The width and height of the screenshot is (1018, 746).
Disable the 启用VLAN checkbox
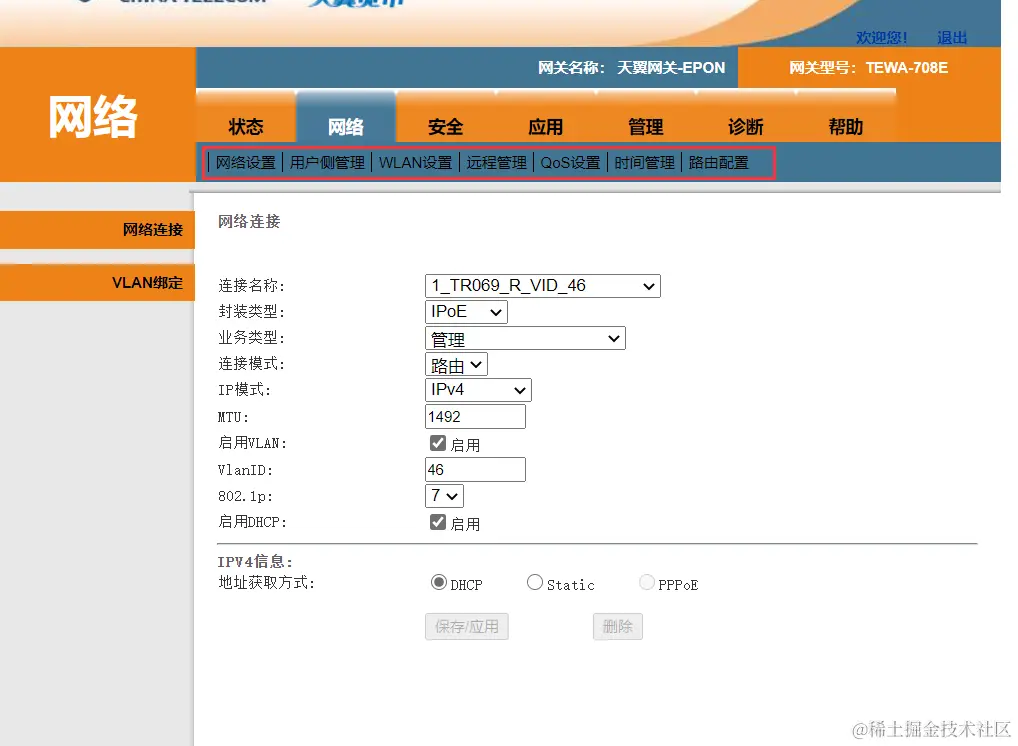pyautogui.click(x=437, y=442)
